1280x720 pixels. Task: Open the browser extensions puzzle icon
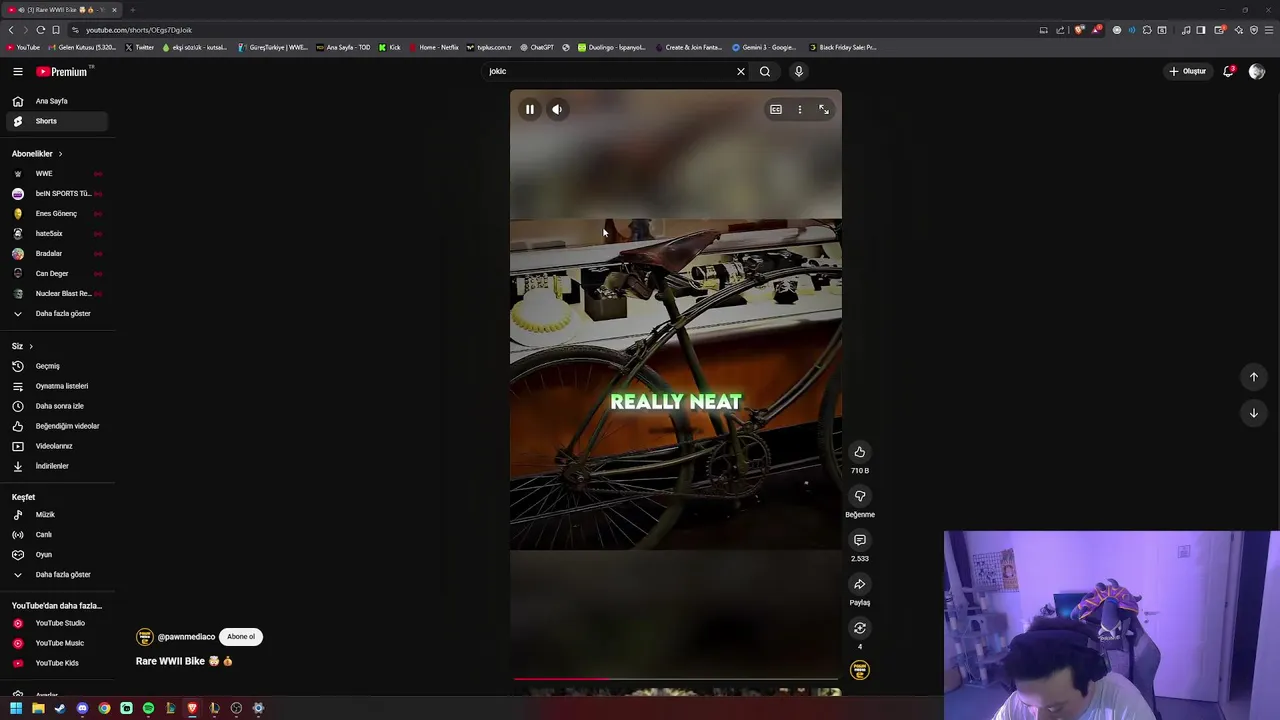pyautogui.click(x=1147, y=30)
